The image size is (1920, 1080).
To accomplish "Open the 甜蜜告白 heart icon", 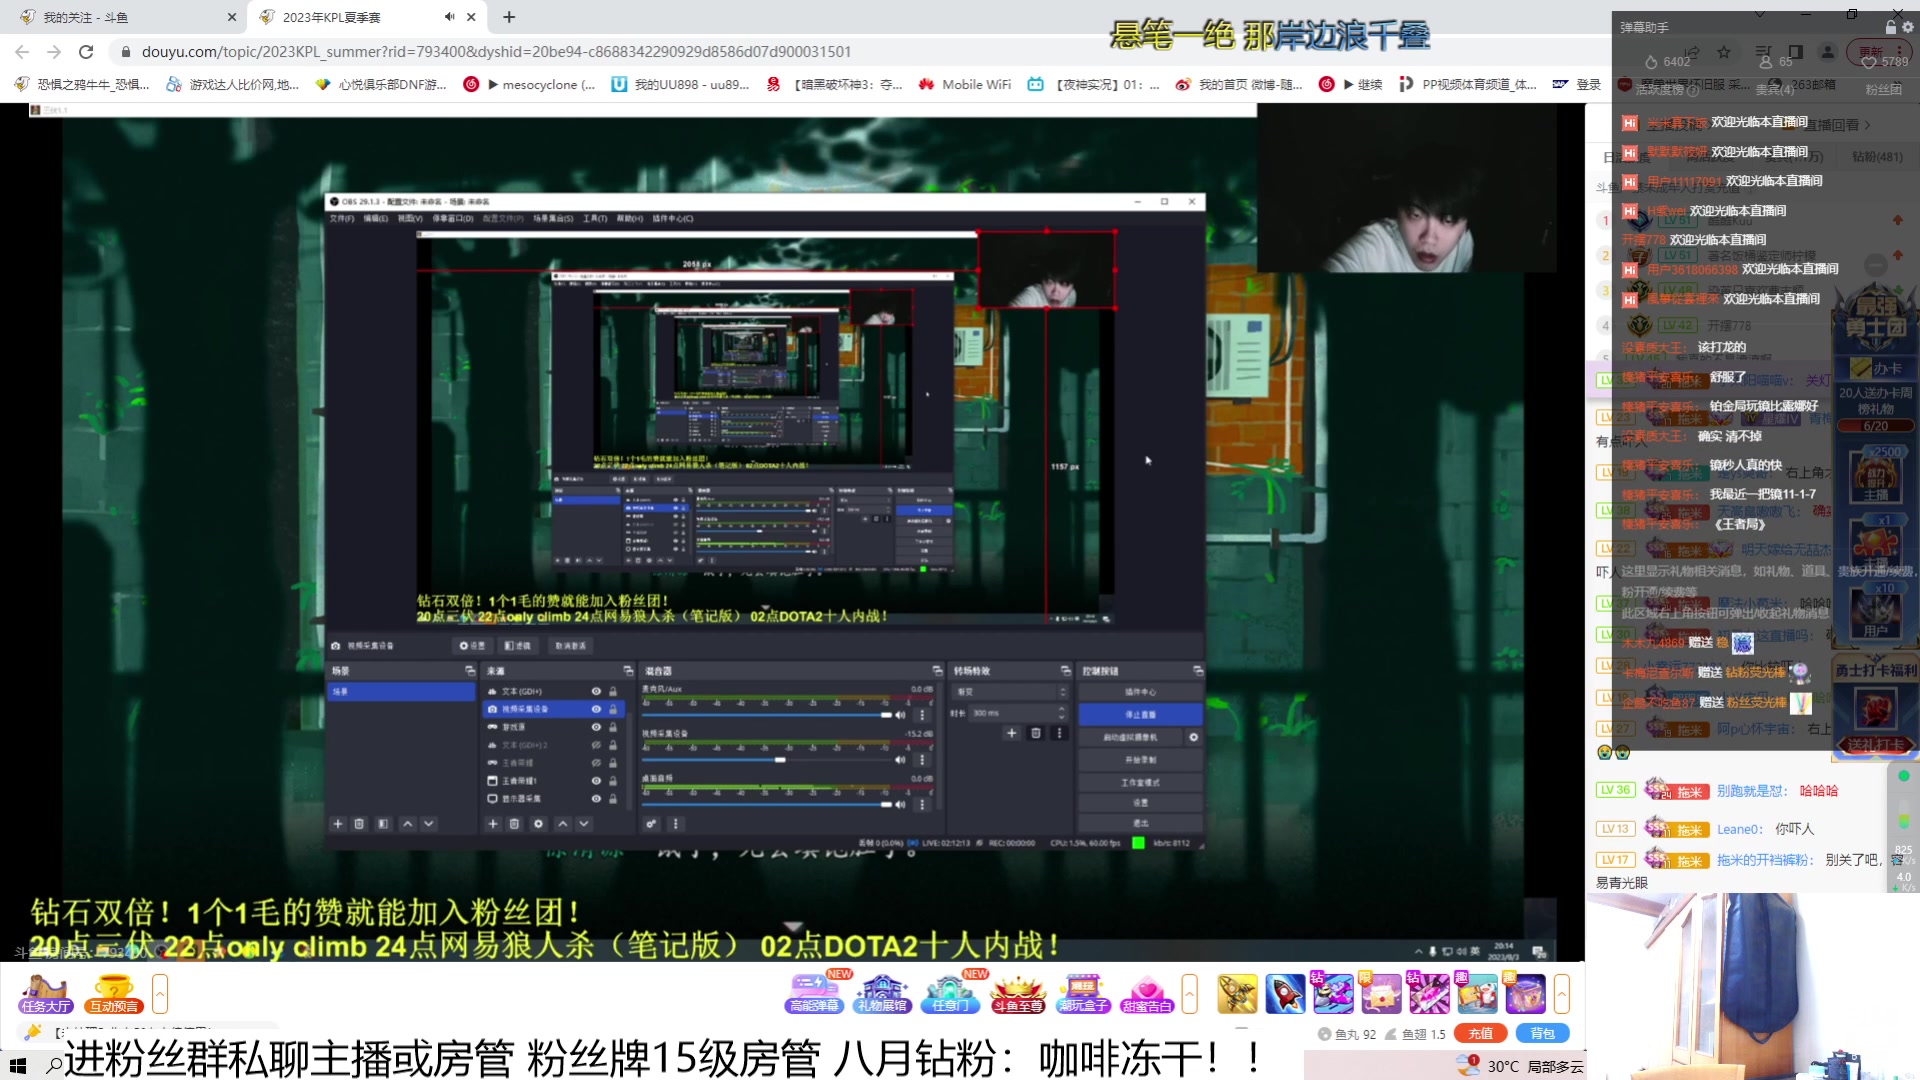I will click(x=1147, y=993).
